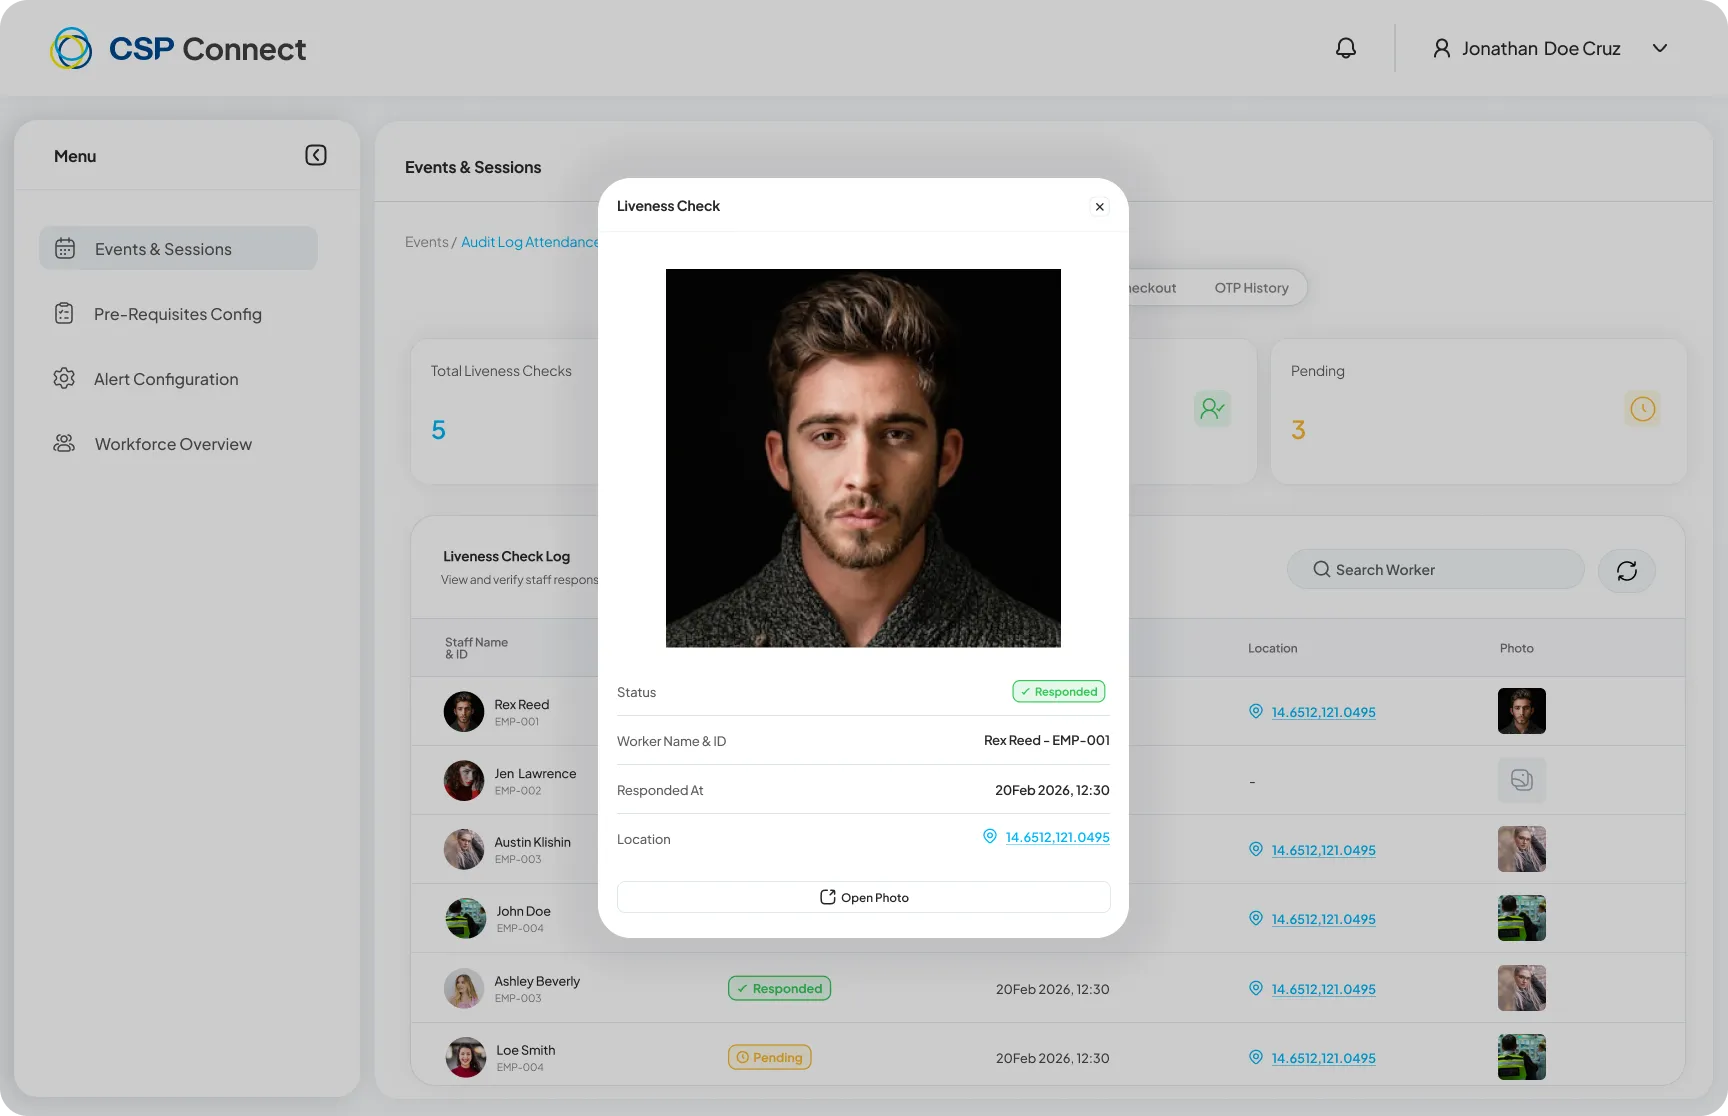Open Loe Smith's location link
The width and height of the screenshot is (1728, 1116).
[x=1324, y=1058]
